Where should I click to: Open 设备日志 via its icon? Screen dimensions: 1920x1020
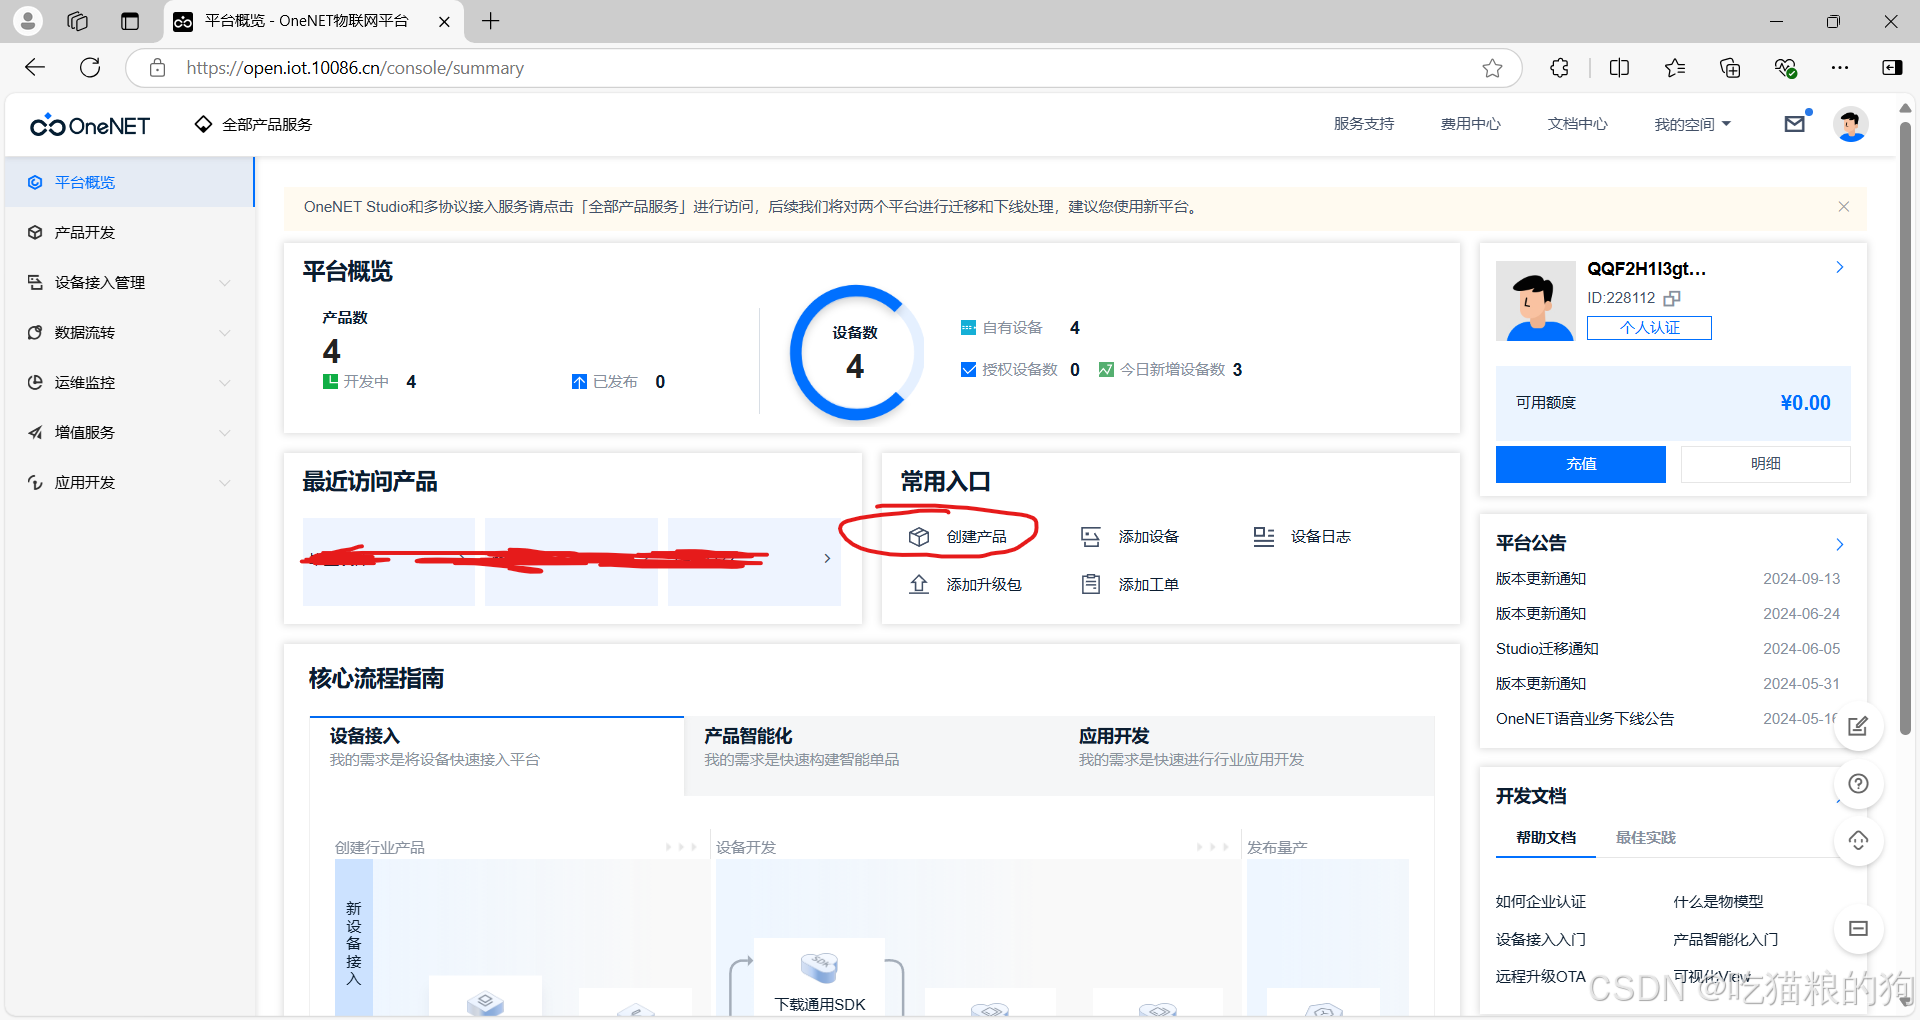pyautogui.click(x=1263, y=536)
